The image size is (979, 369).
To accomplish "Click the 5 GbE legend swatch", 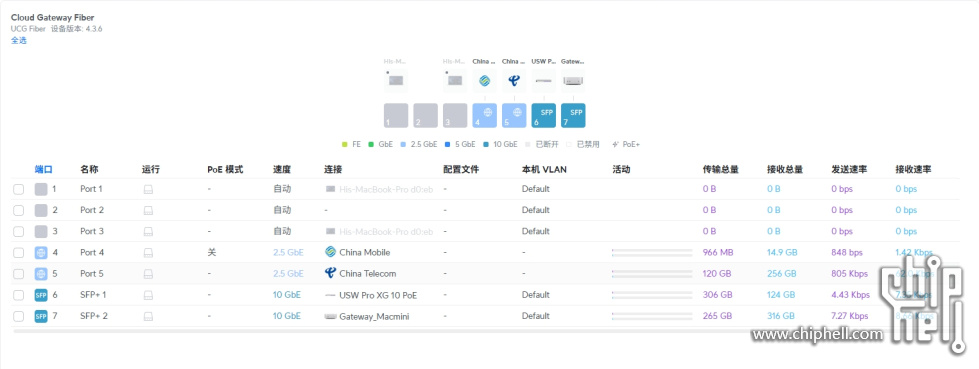I will [448, 144].
